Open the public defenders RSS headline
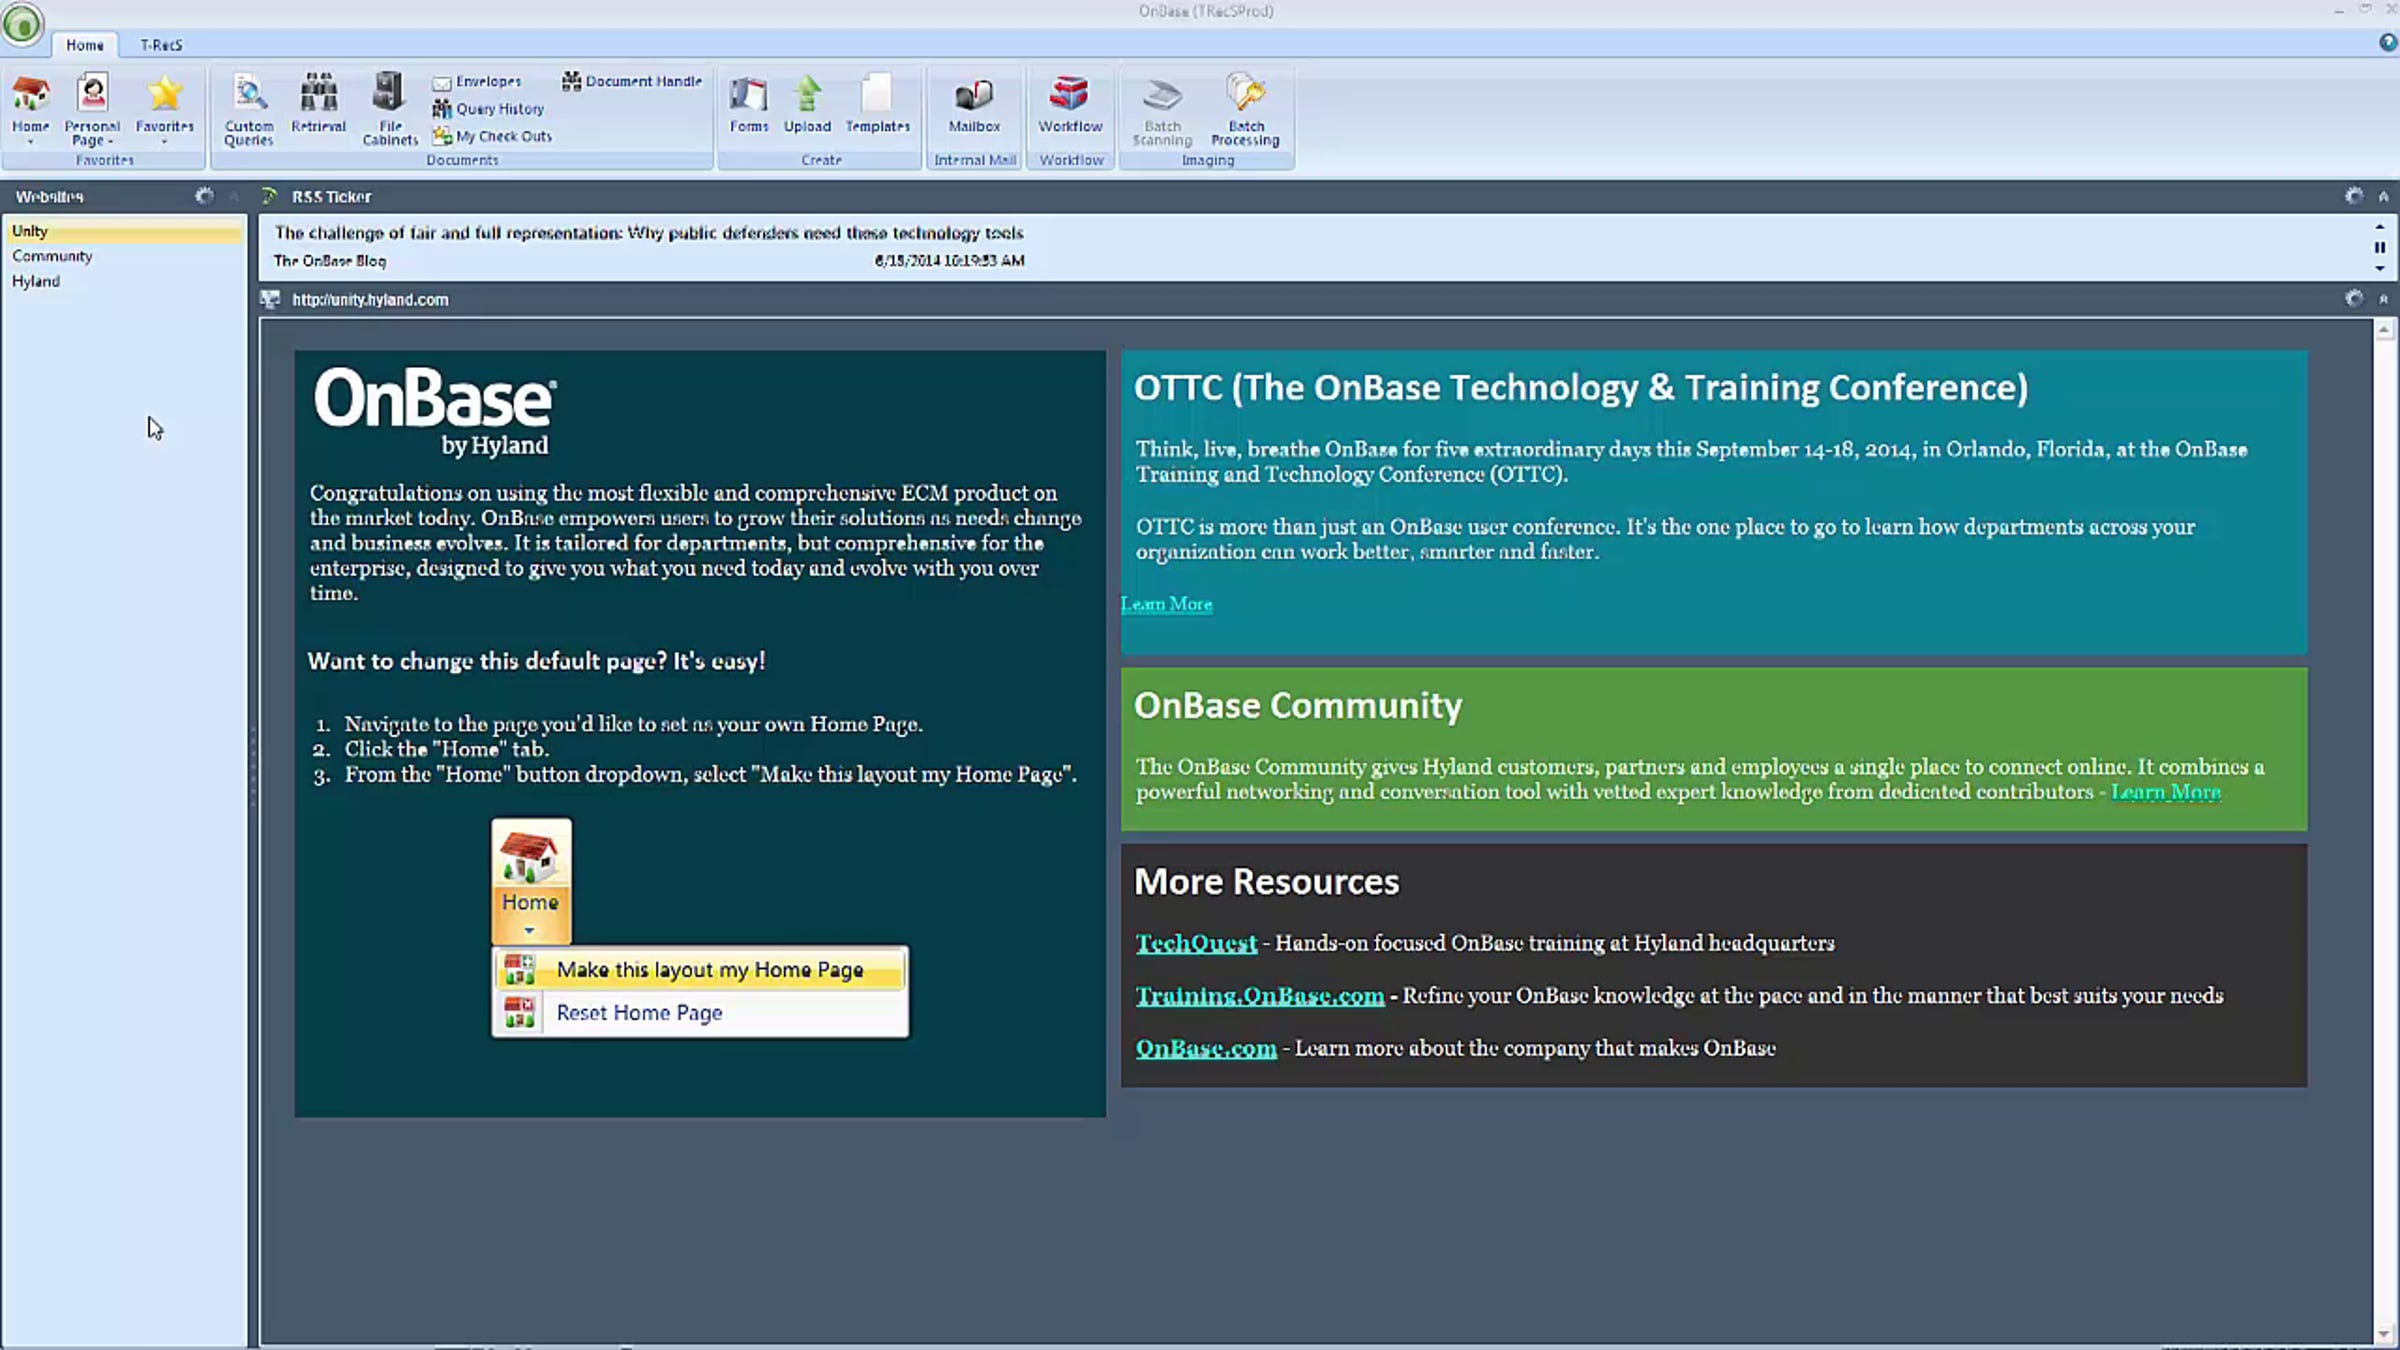The width and height of the screenshot is (2400, 1350). coord(649,233)
